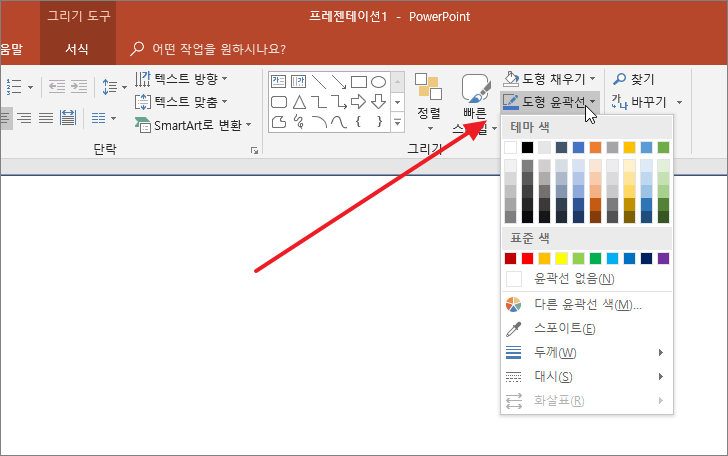
Task: Open the columns dropdown
Action: pos(104,118)
